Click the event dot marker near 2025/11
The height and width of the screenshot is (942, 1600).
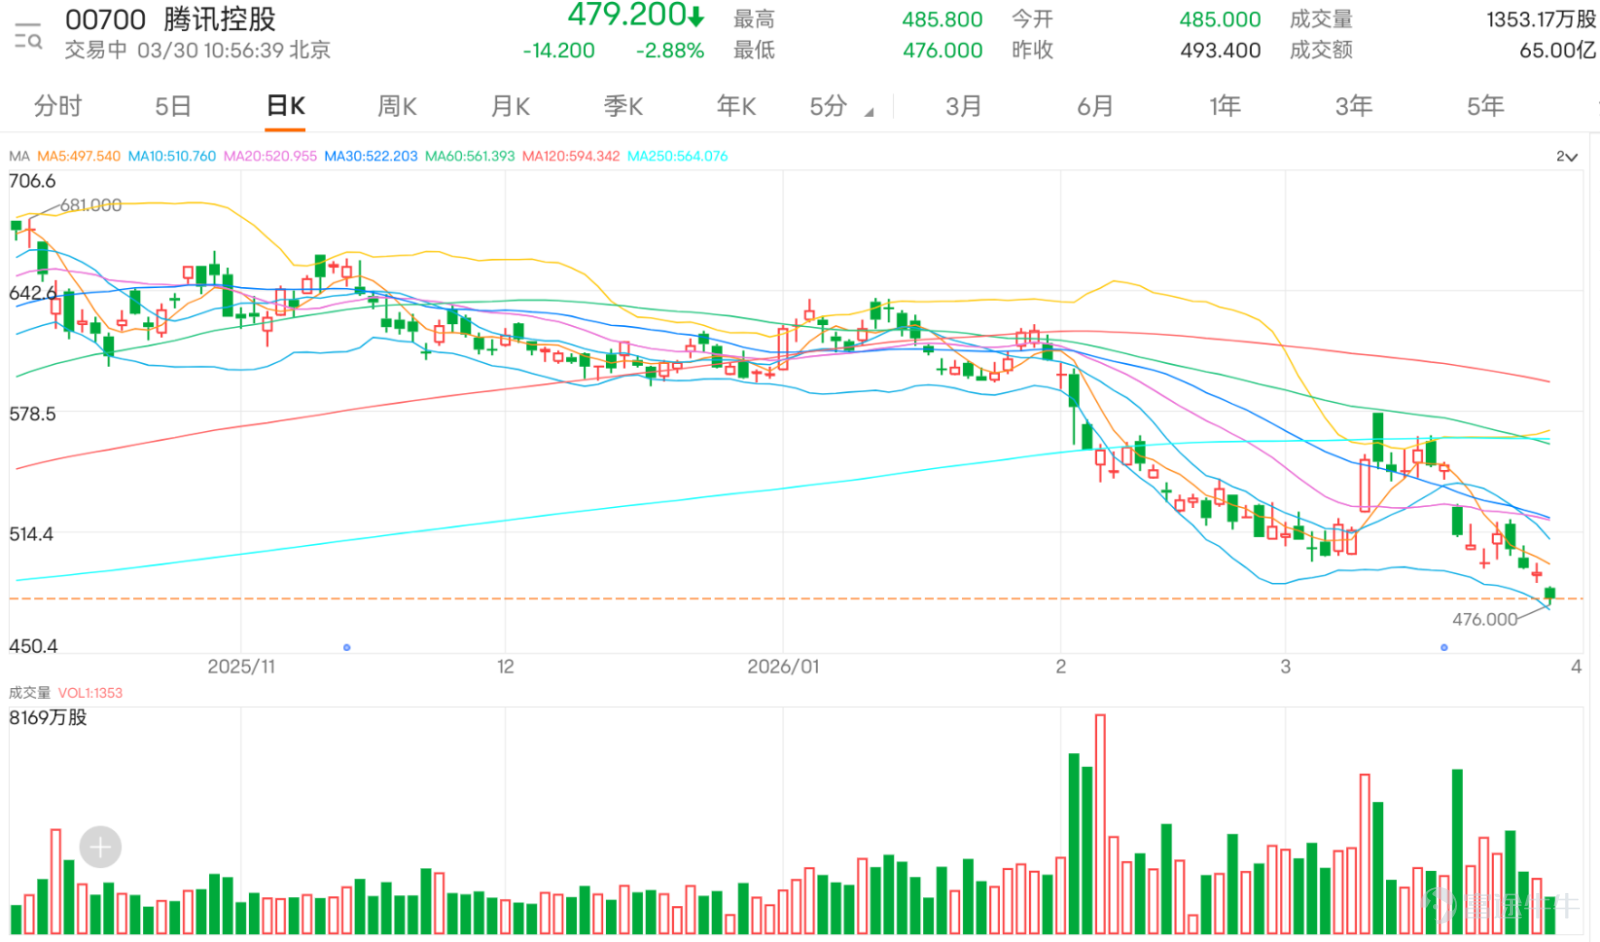(x=347, y=648)
